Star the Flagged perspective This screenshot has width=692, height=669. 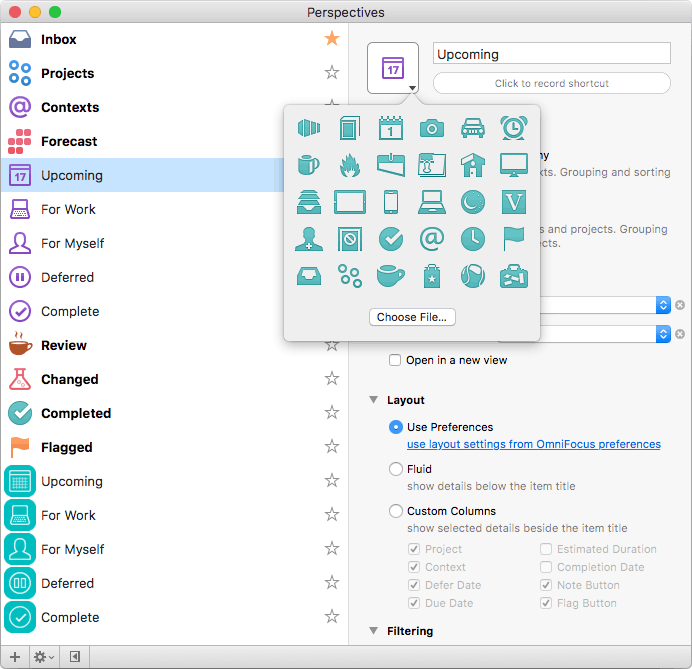[332, 447]
